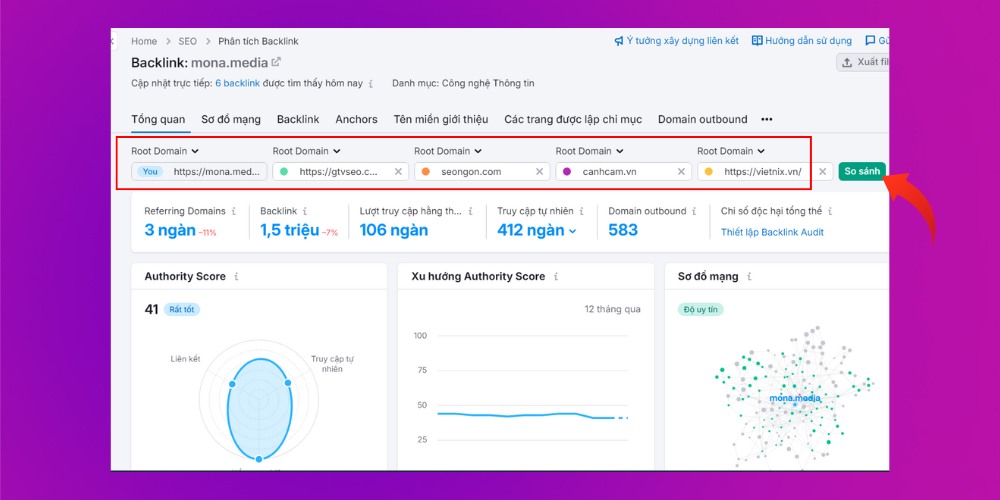
Task: Click the vietnix.vn domain input field
Action: [x=765, y=172]
